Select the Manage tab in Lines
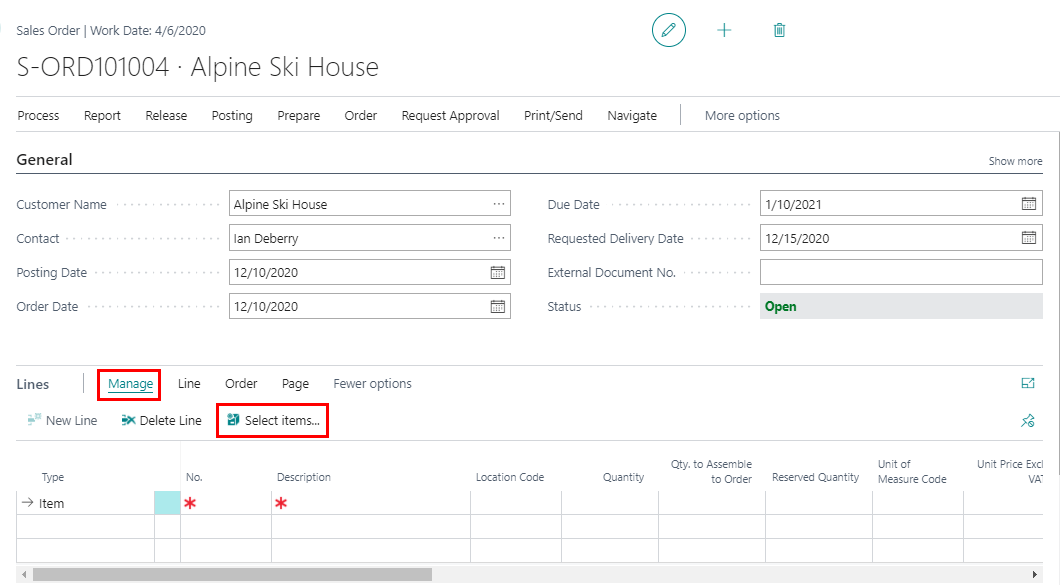 tap(130, 383)
